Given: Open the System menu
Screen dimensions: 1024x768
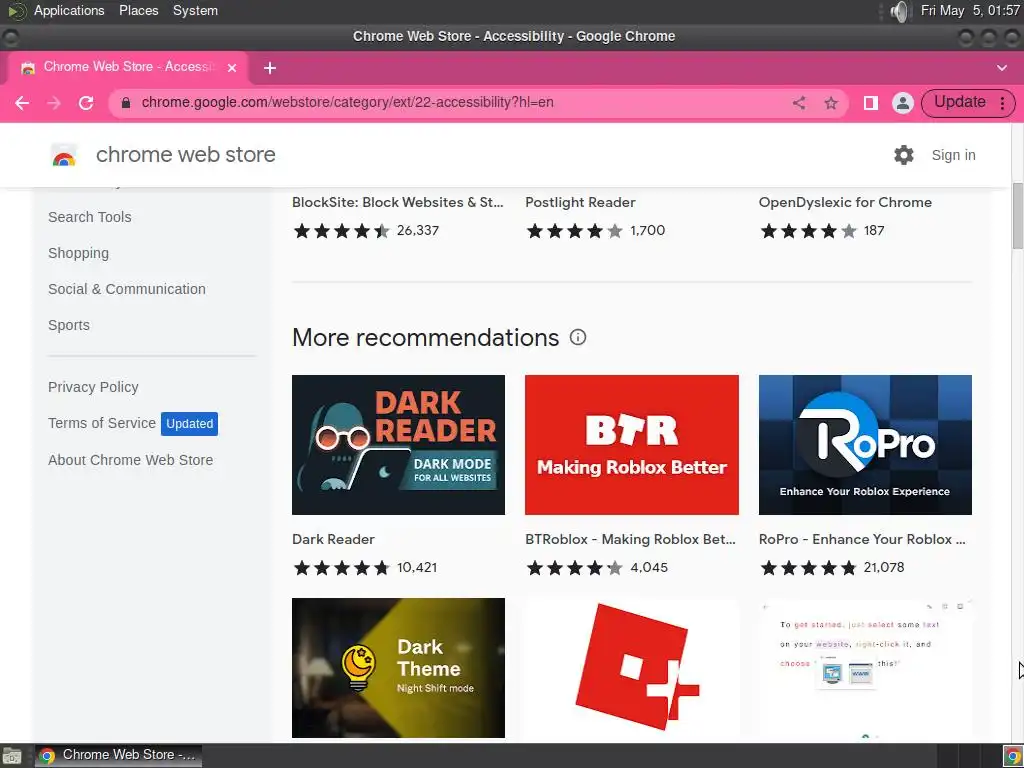Looking at the screenshot, I should click(x=195, y=10).
